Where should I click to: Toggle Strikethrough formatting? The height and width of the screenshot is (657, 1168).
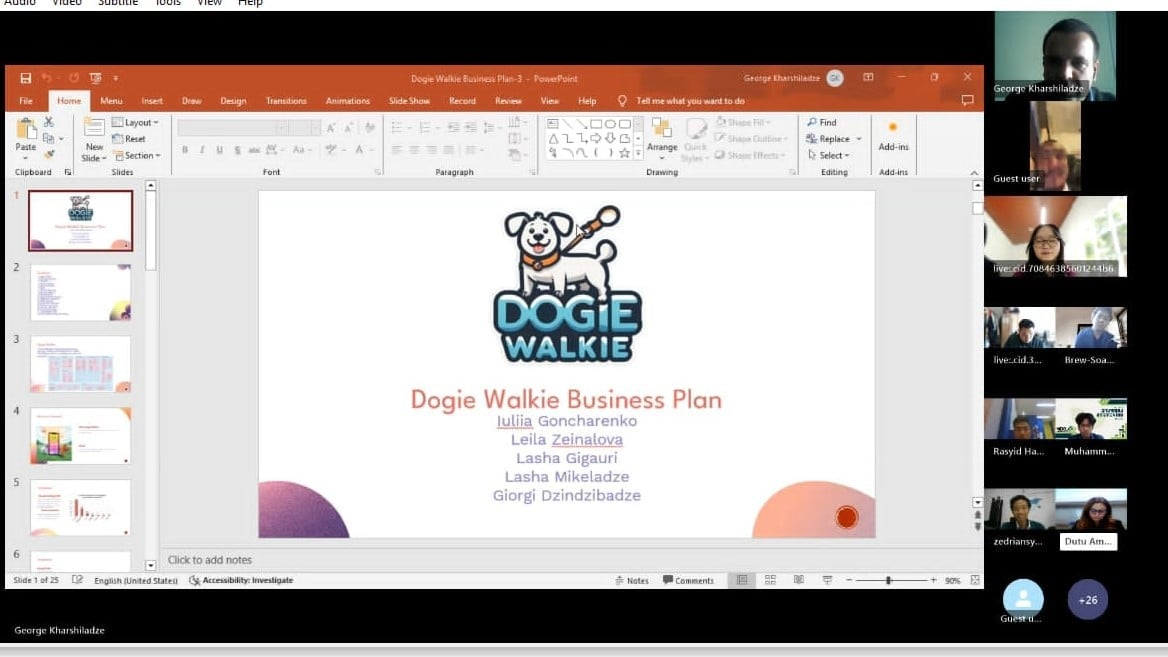(x=254, y=150)
